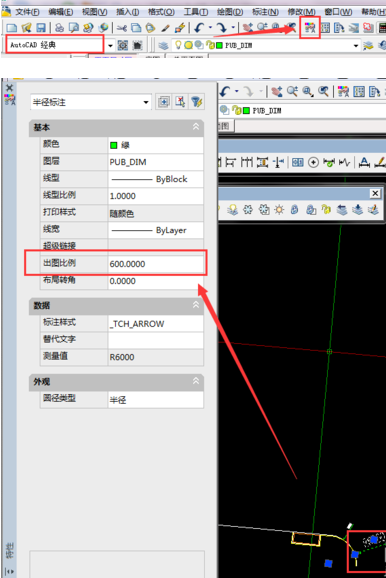Close the floating layer toolbar
Image resolution: width=386 pixels, height=578 pixels.
pyautogui.click(x=375, y=193)
